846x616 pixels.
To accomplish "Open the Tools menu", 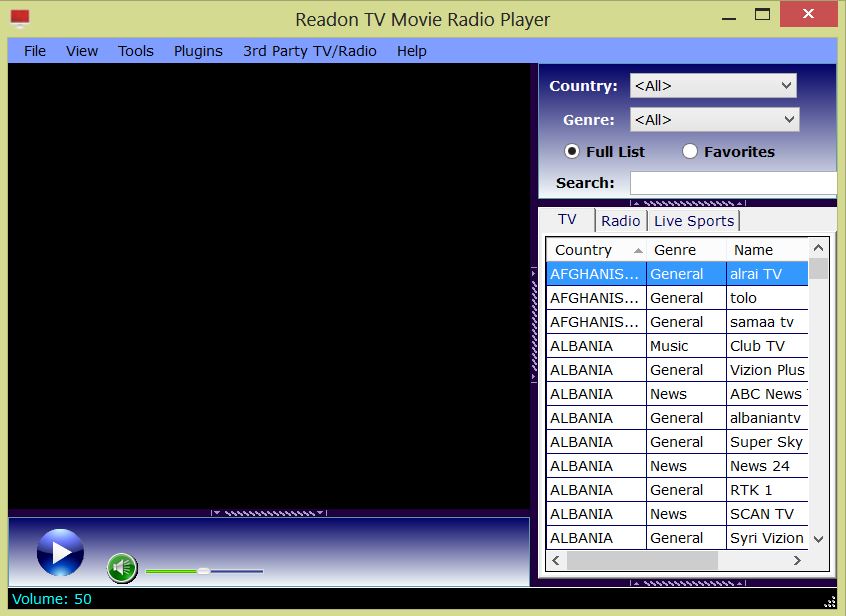I will tap(136, 51).
